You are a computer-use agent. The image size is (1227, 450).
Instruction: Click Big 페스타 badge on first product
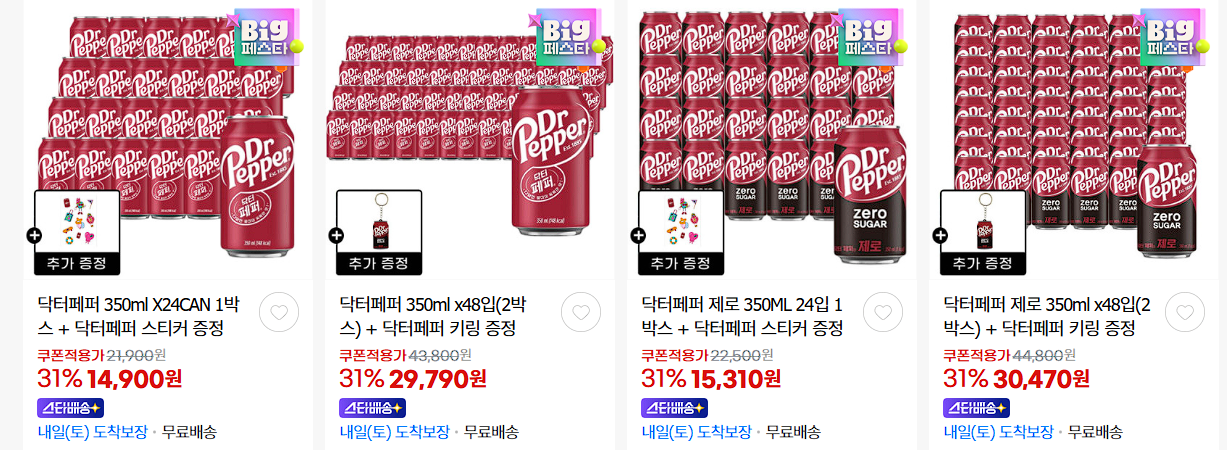point(266,37)
